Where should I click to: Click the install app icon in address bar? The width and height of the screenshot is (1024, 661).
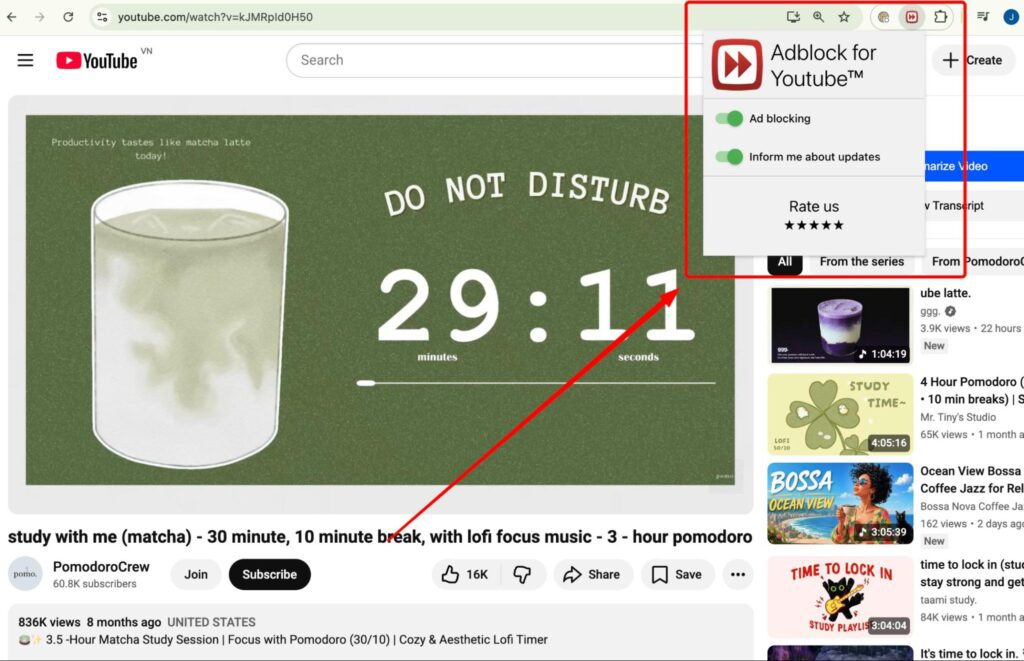click(x=793, y=17)
